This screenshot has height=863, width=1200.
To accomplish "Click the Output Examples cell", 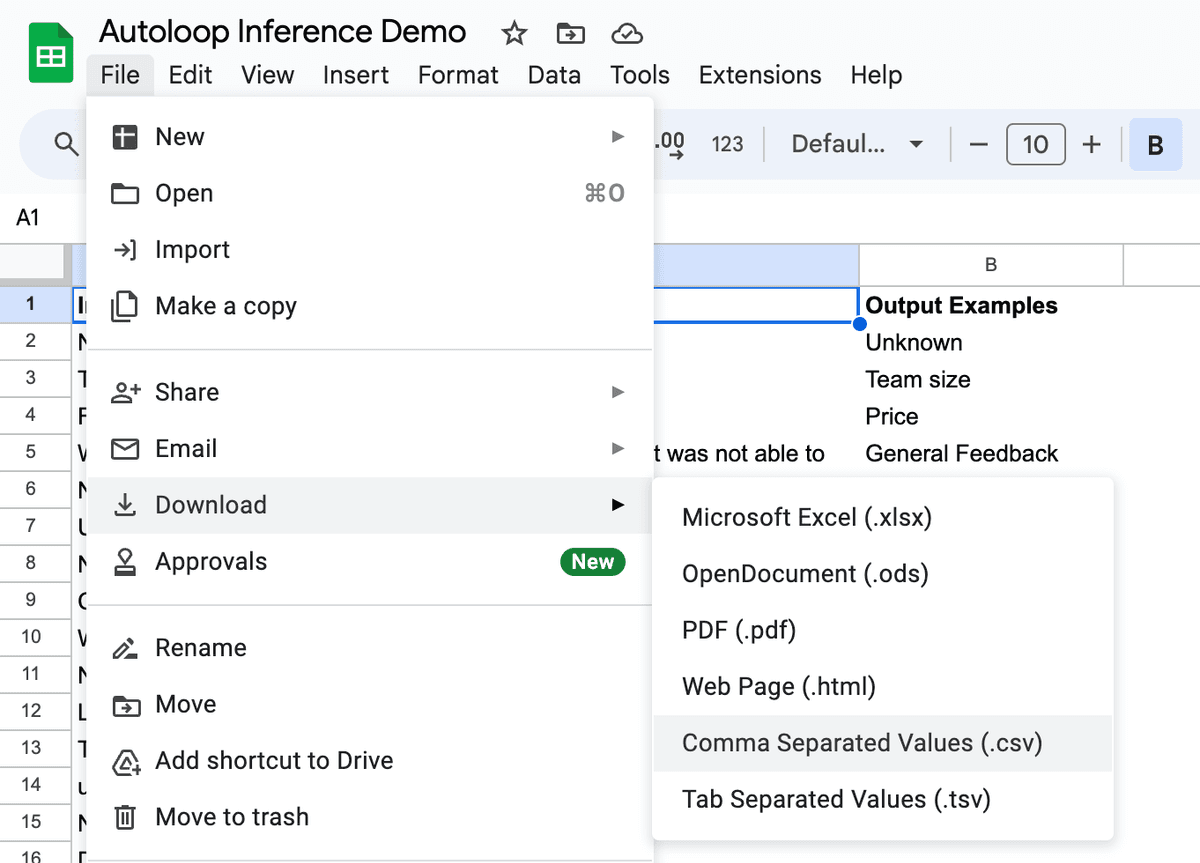I will 991,305.
